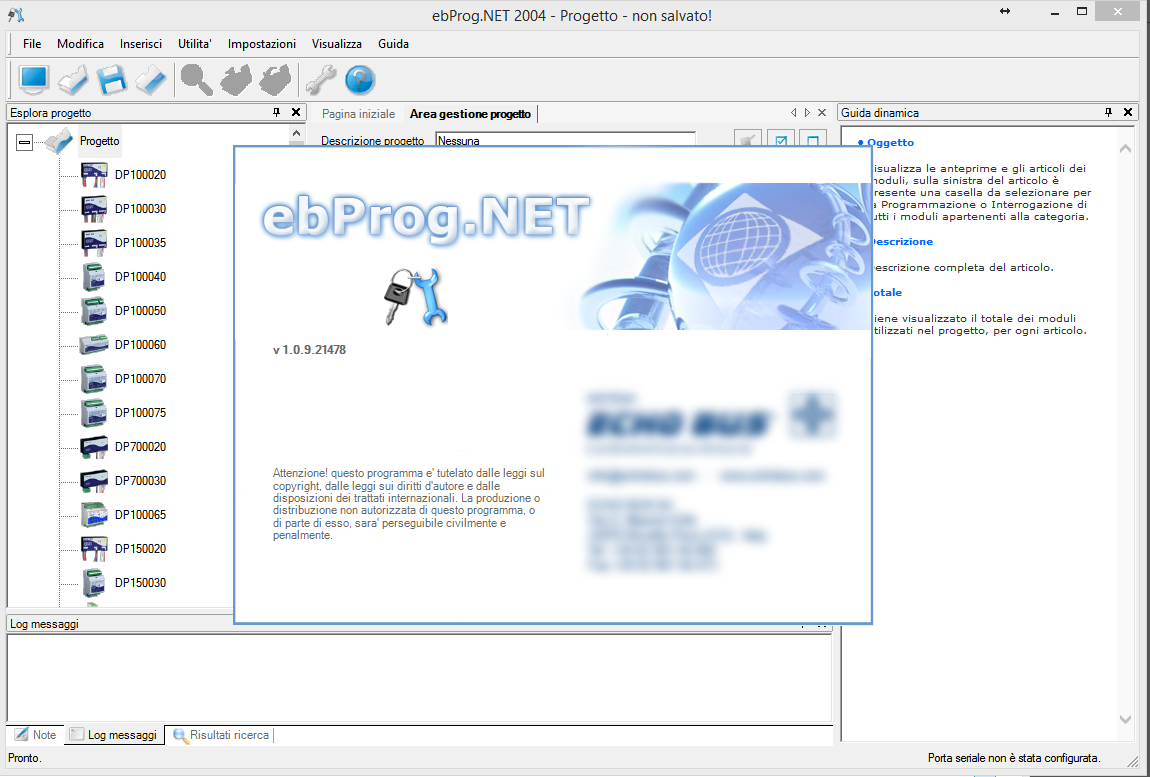
Task: Select the DP100060 module icon
Action: (94, 344)
